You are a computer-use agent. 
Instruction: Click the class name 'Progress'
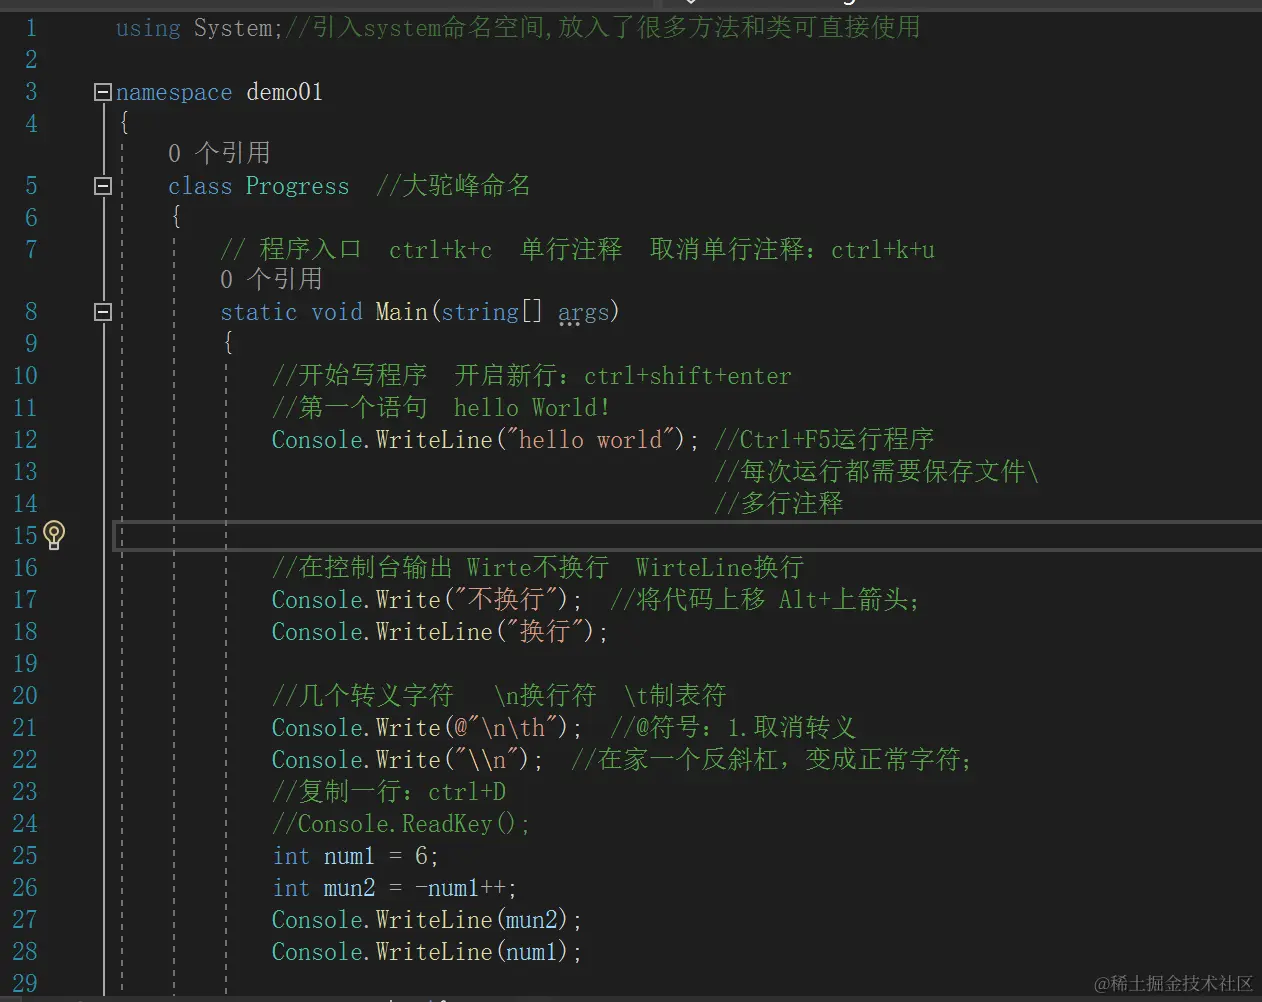click(298, 186)
